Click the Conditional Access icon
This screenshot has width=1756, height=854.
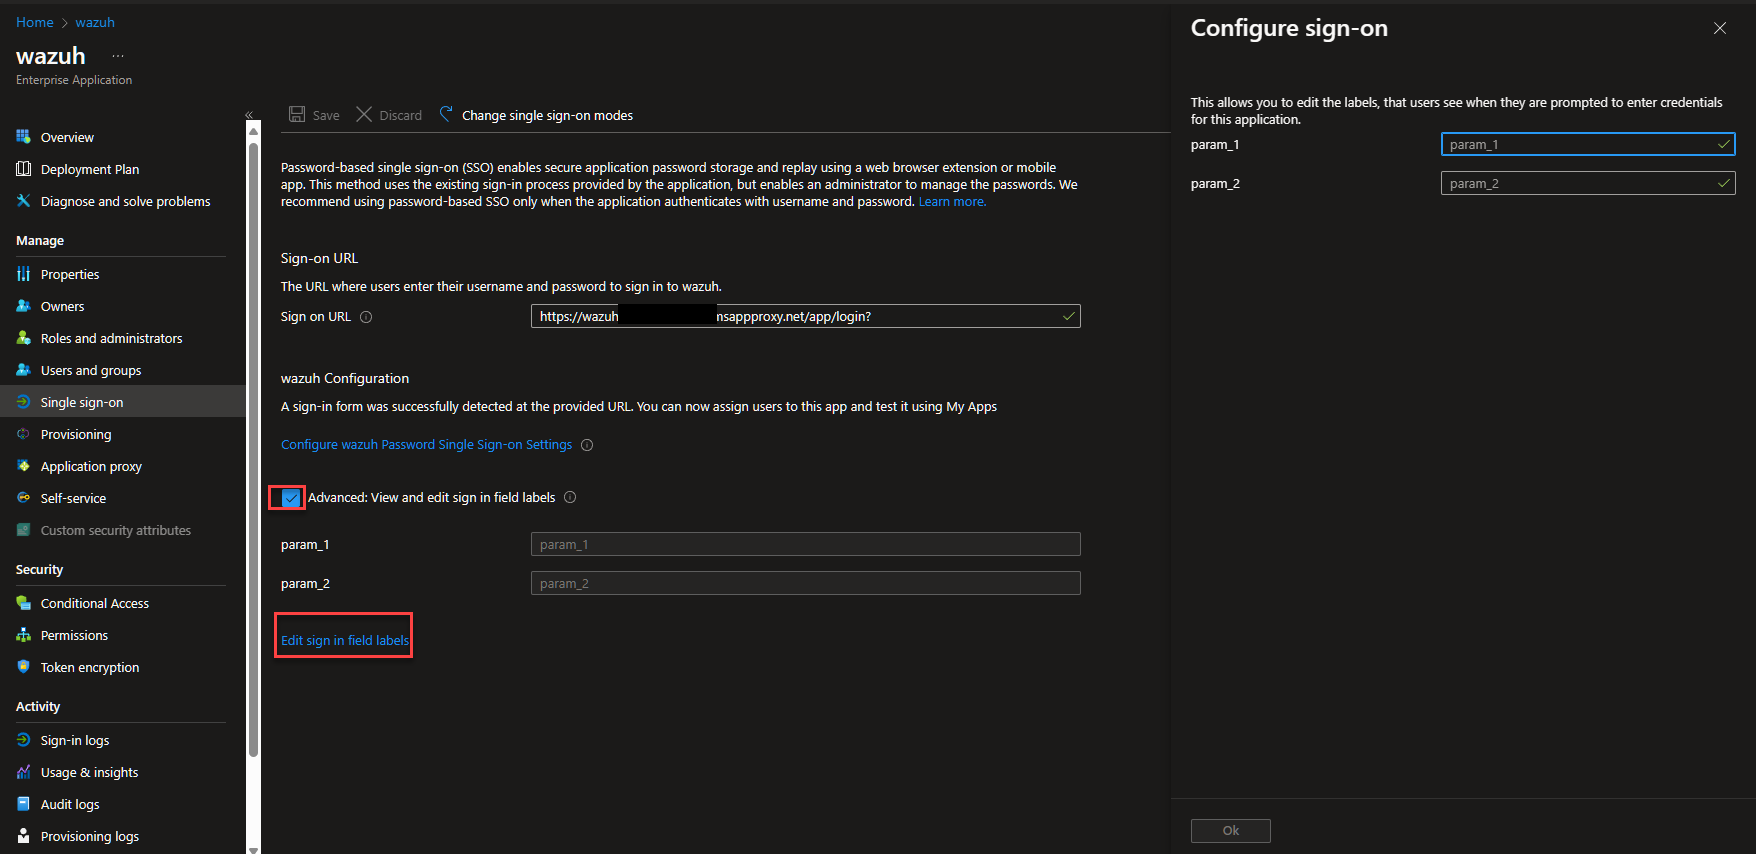[x=24, y=603]
